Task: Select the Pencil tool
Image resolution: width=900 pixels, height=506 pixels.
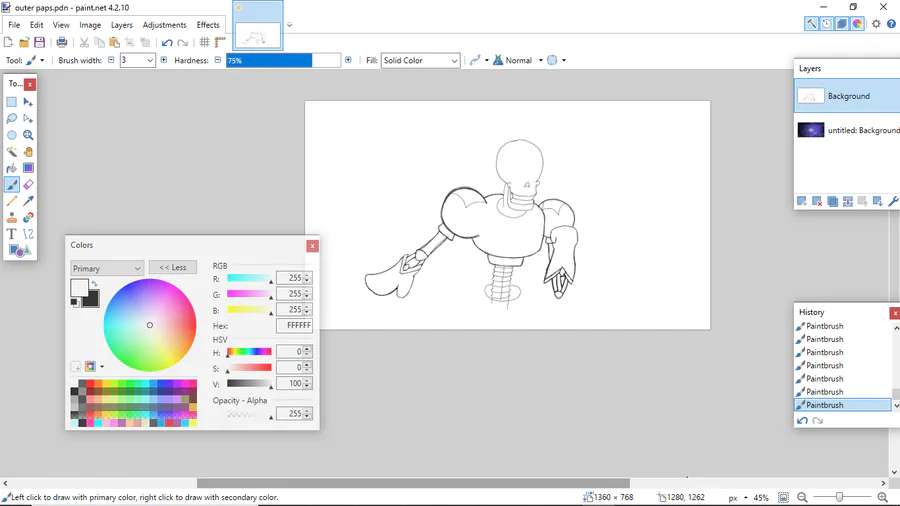Action: [11, 201]
